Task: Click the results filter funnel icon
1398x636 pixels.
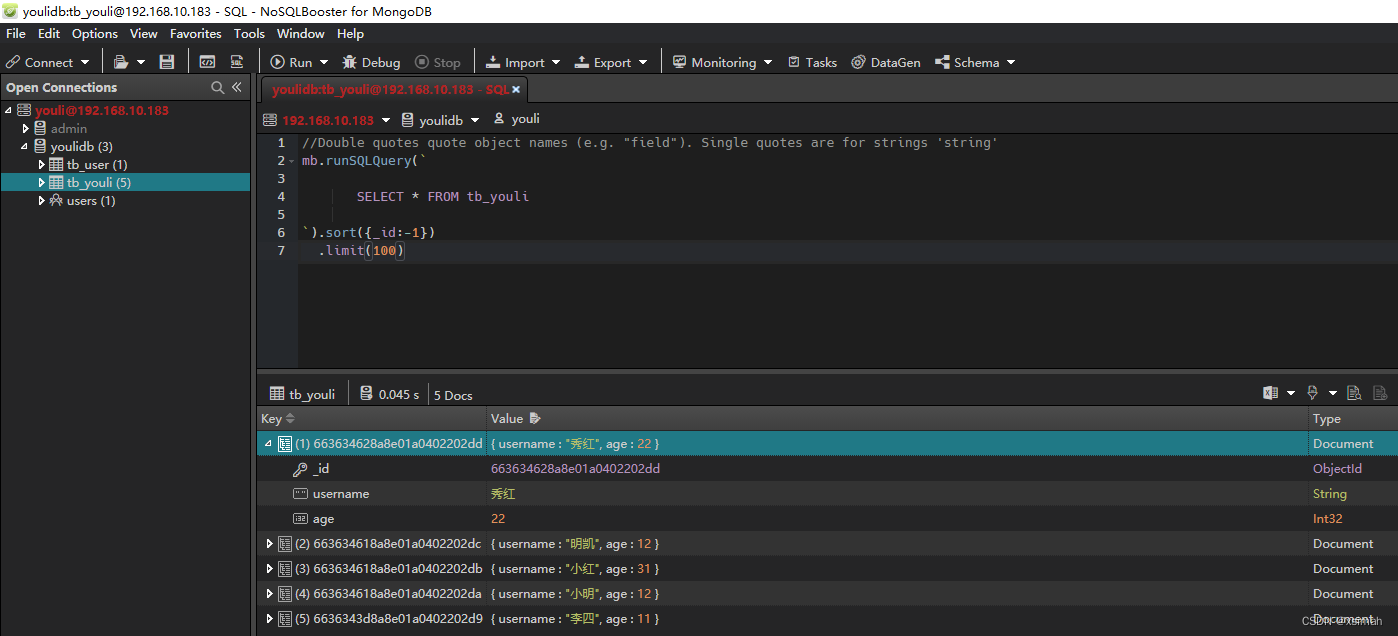Action: [x=1312, y=393]
